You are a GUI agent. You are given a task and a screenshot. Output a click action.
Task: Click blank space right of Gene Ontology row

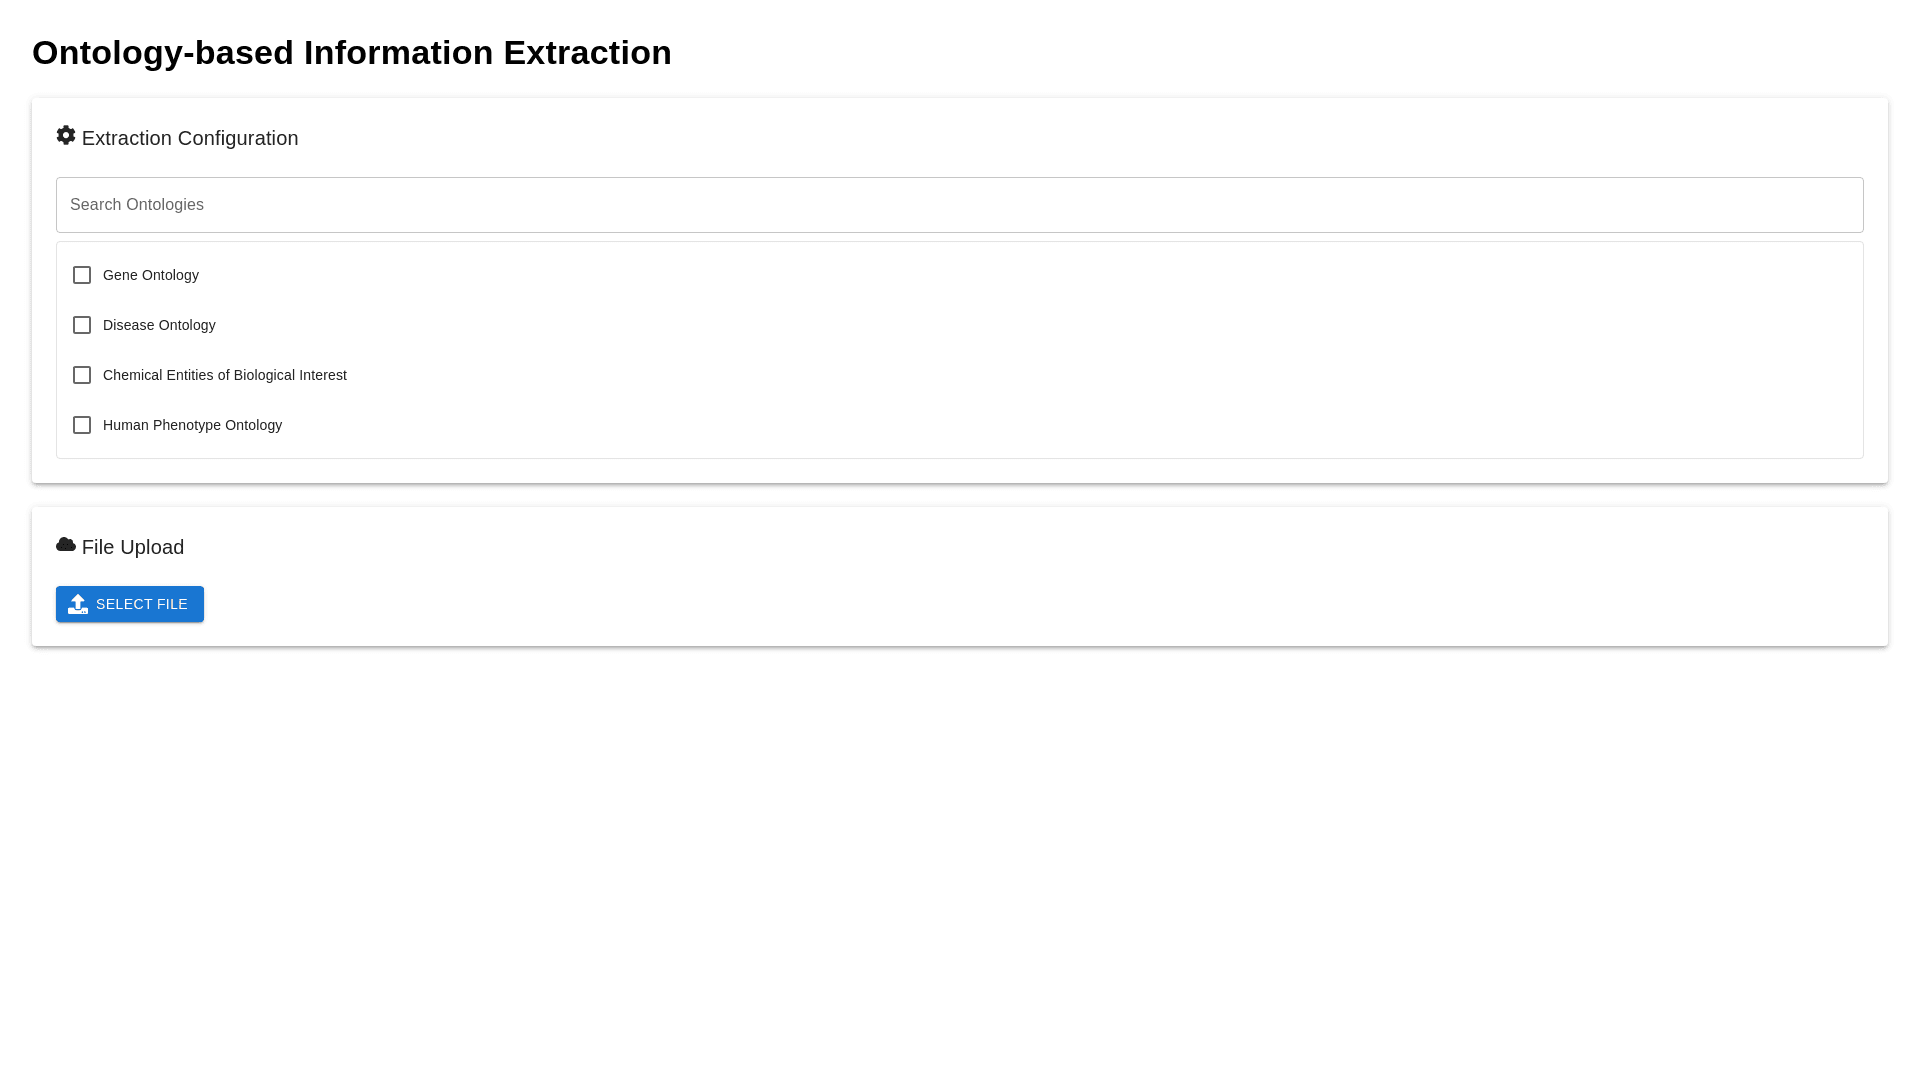[1000, 275]
